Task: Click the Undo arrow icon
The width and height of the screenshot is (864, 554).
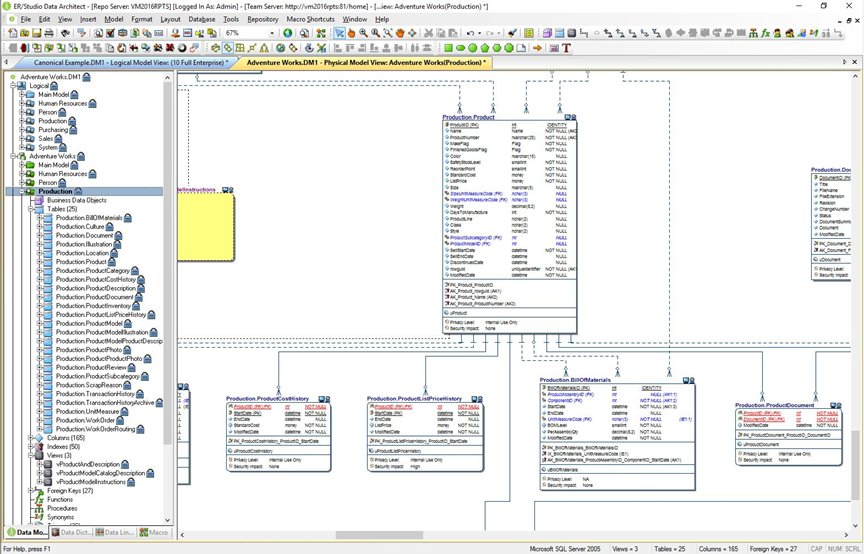Action: pyautogui.click(x=470, y=33)
